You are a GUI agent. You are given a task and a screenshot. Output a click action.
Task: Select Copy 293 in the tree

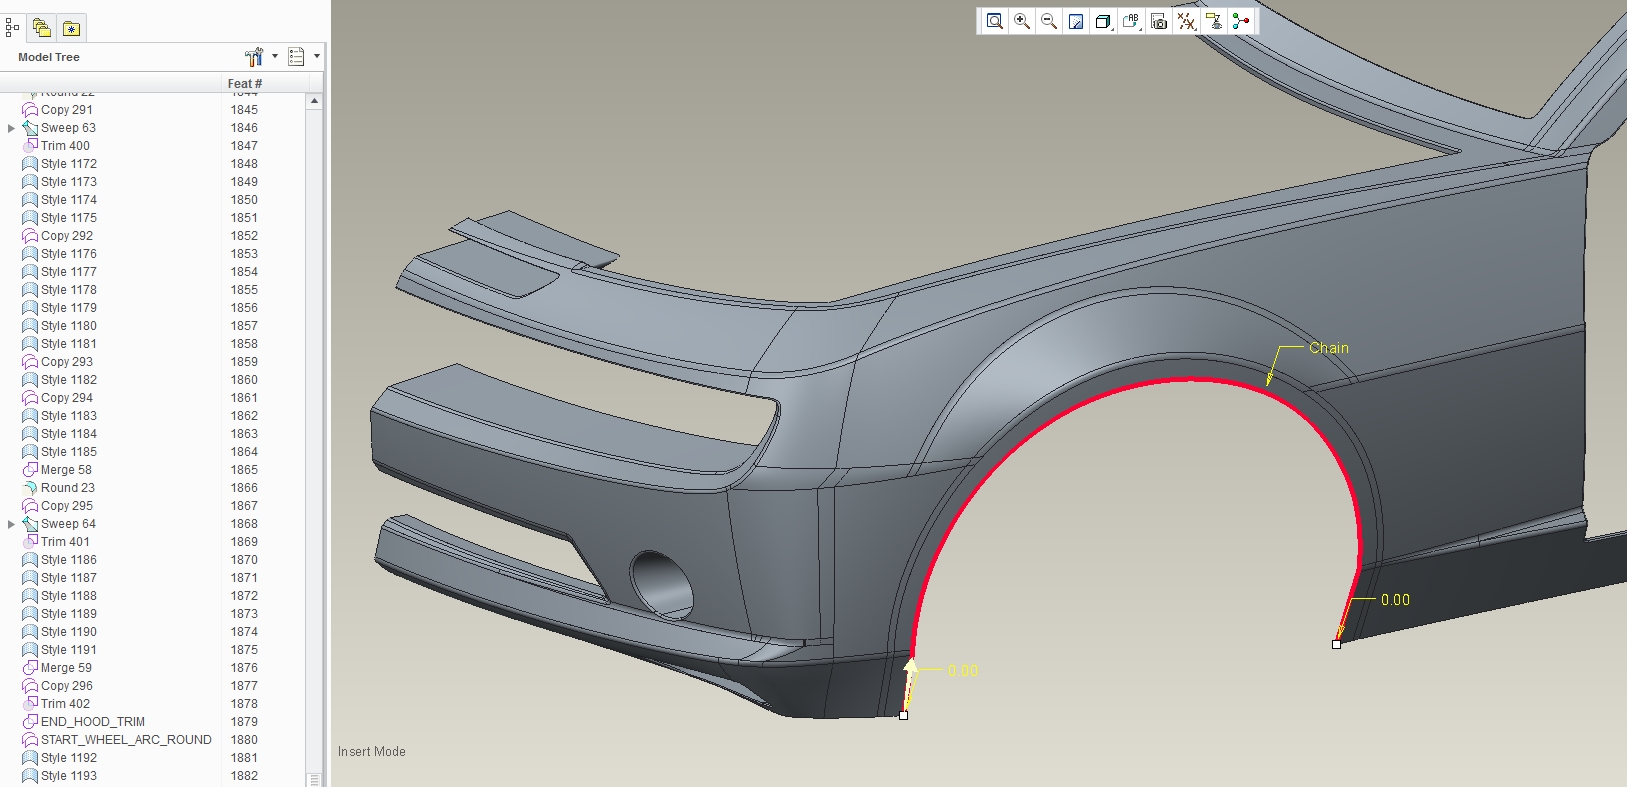[67, 362]
